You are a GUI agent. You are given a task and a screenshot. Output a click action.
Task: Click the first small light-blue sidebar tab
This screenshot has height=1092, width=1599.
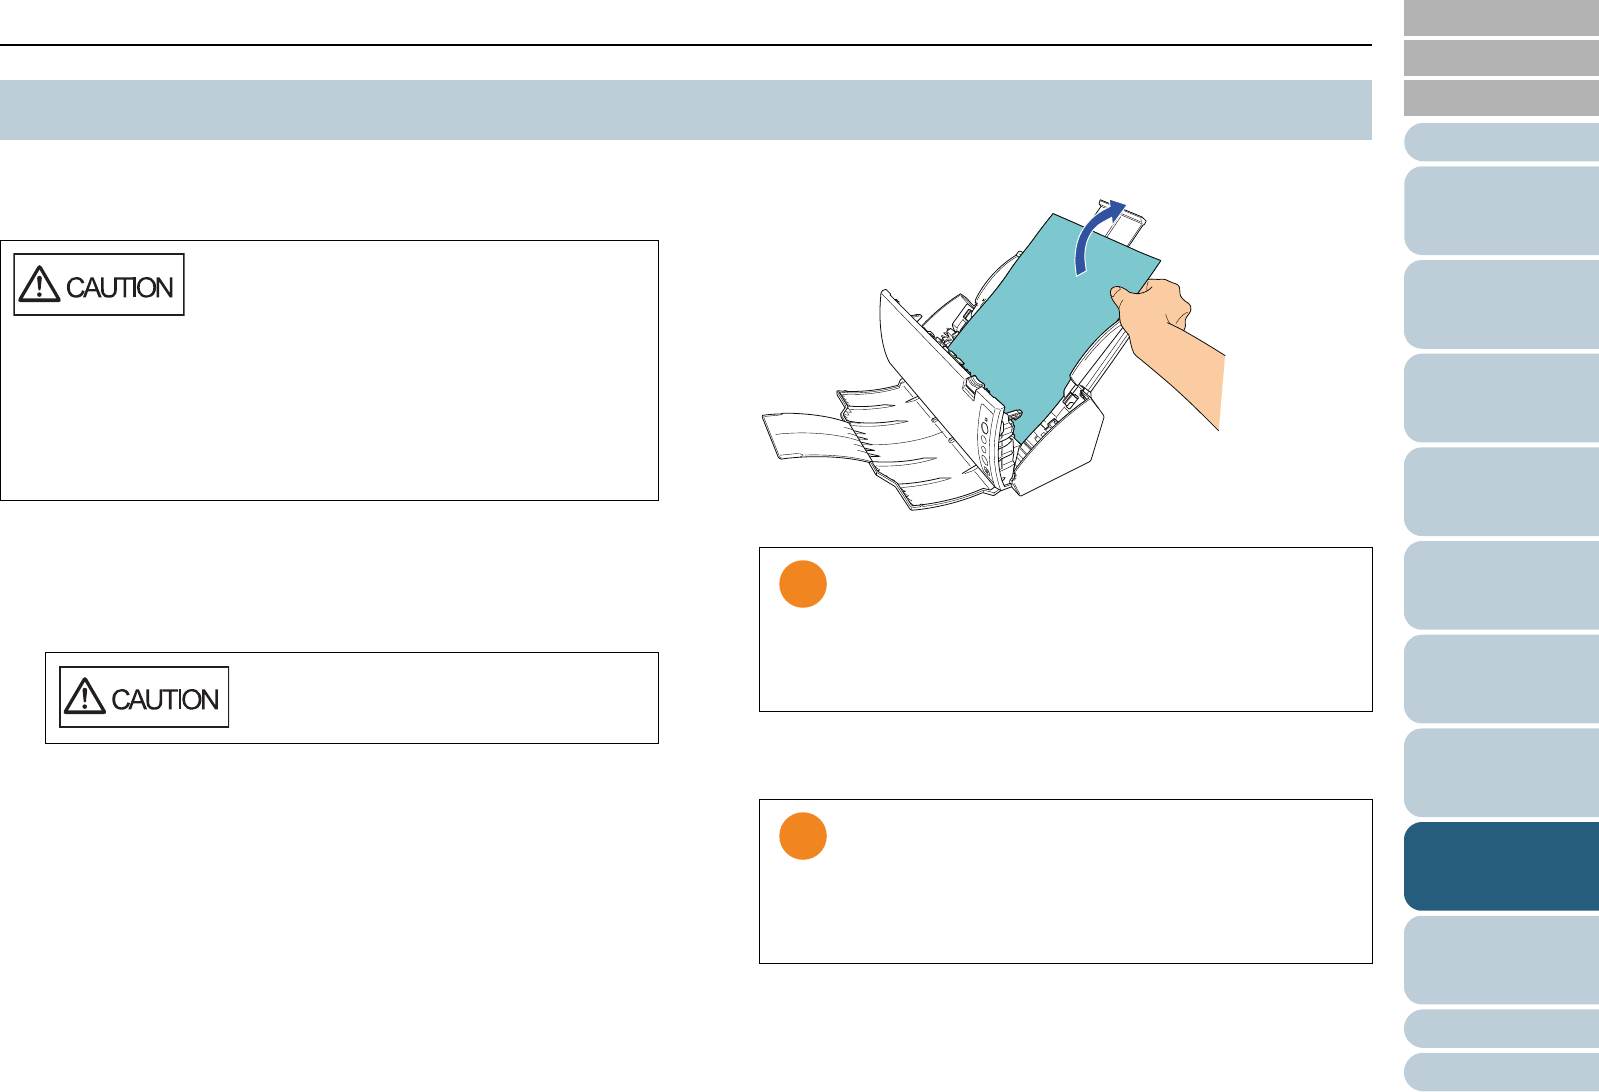tap(1501, 142)
